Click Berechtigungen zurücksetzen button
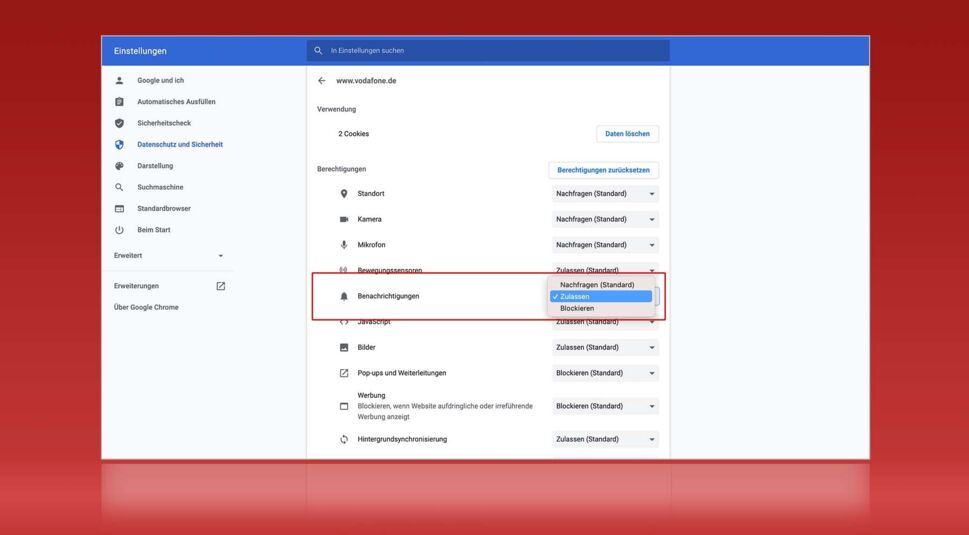Image resolution: width=969 pixels, height=535 pixels. (603, 170)
